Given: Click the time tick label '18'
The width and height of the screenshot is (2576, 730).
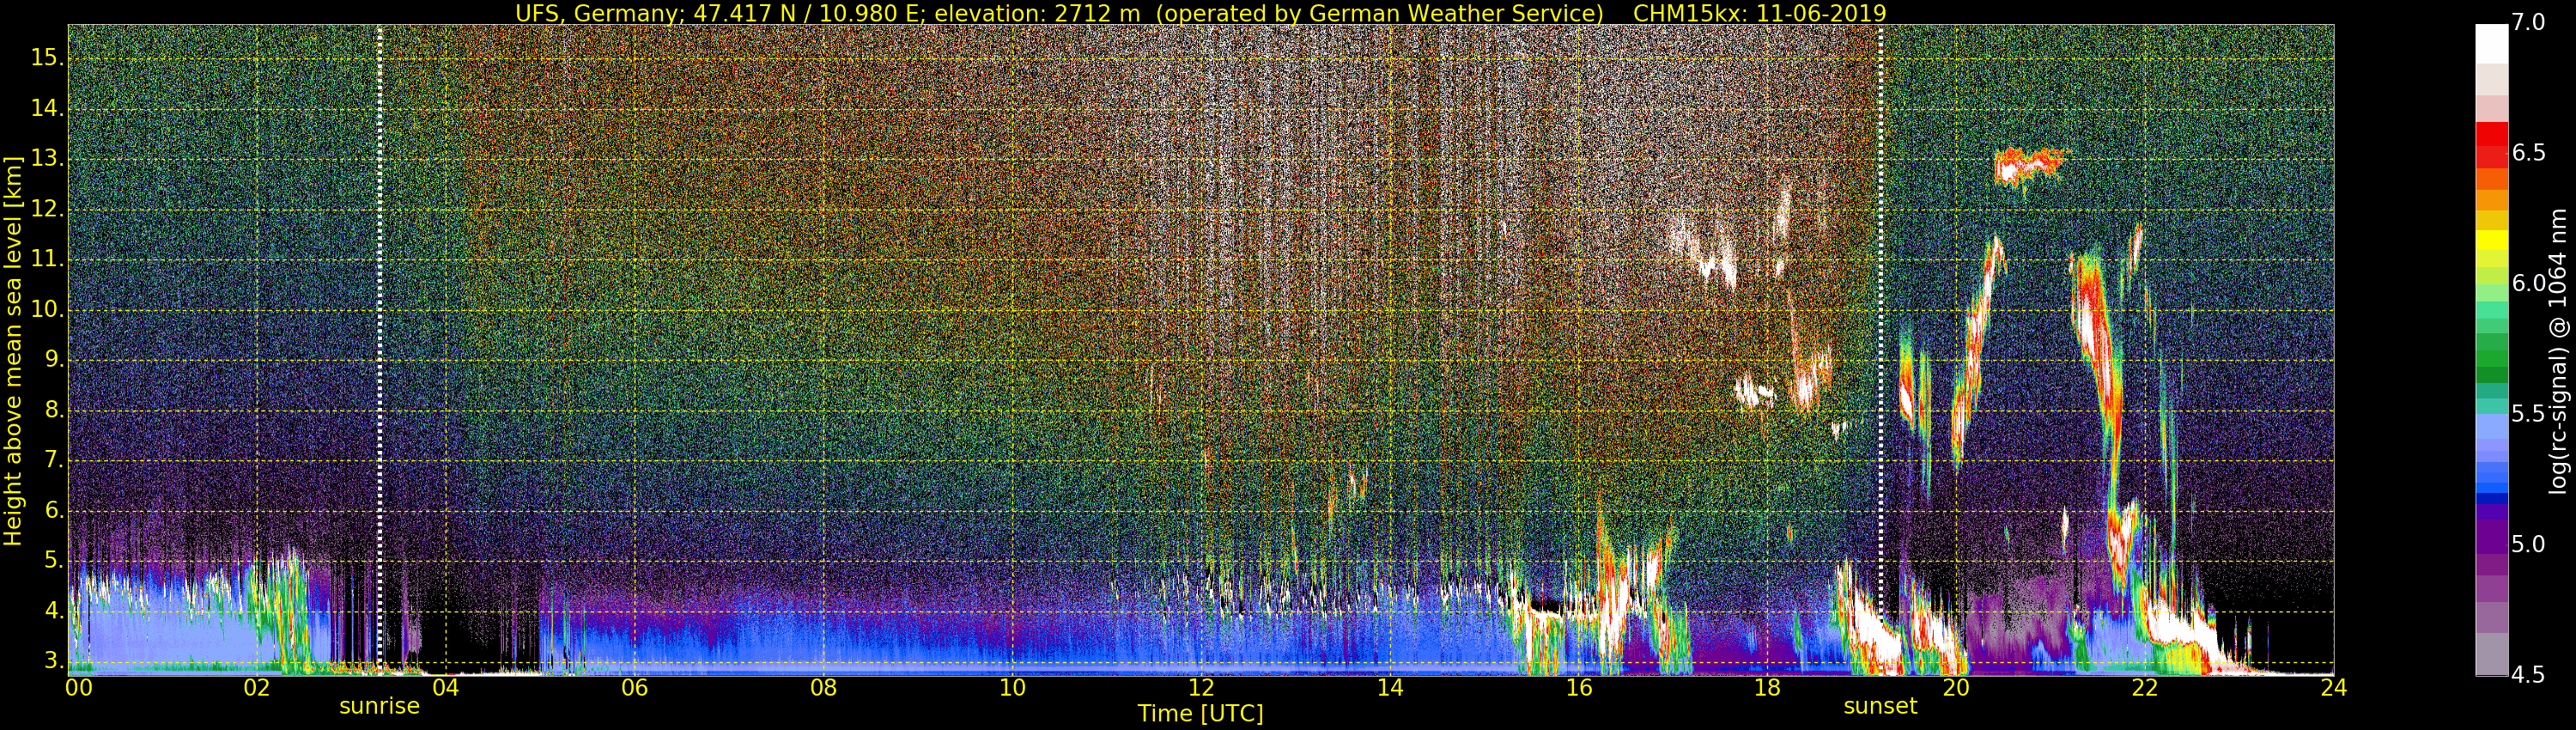Looking at the screenshot, I should coord(1768,687).
